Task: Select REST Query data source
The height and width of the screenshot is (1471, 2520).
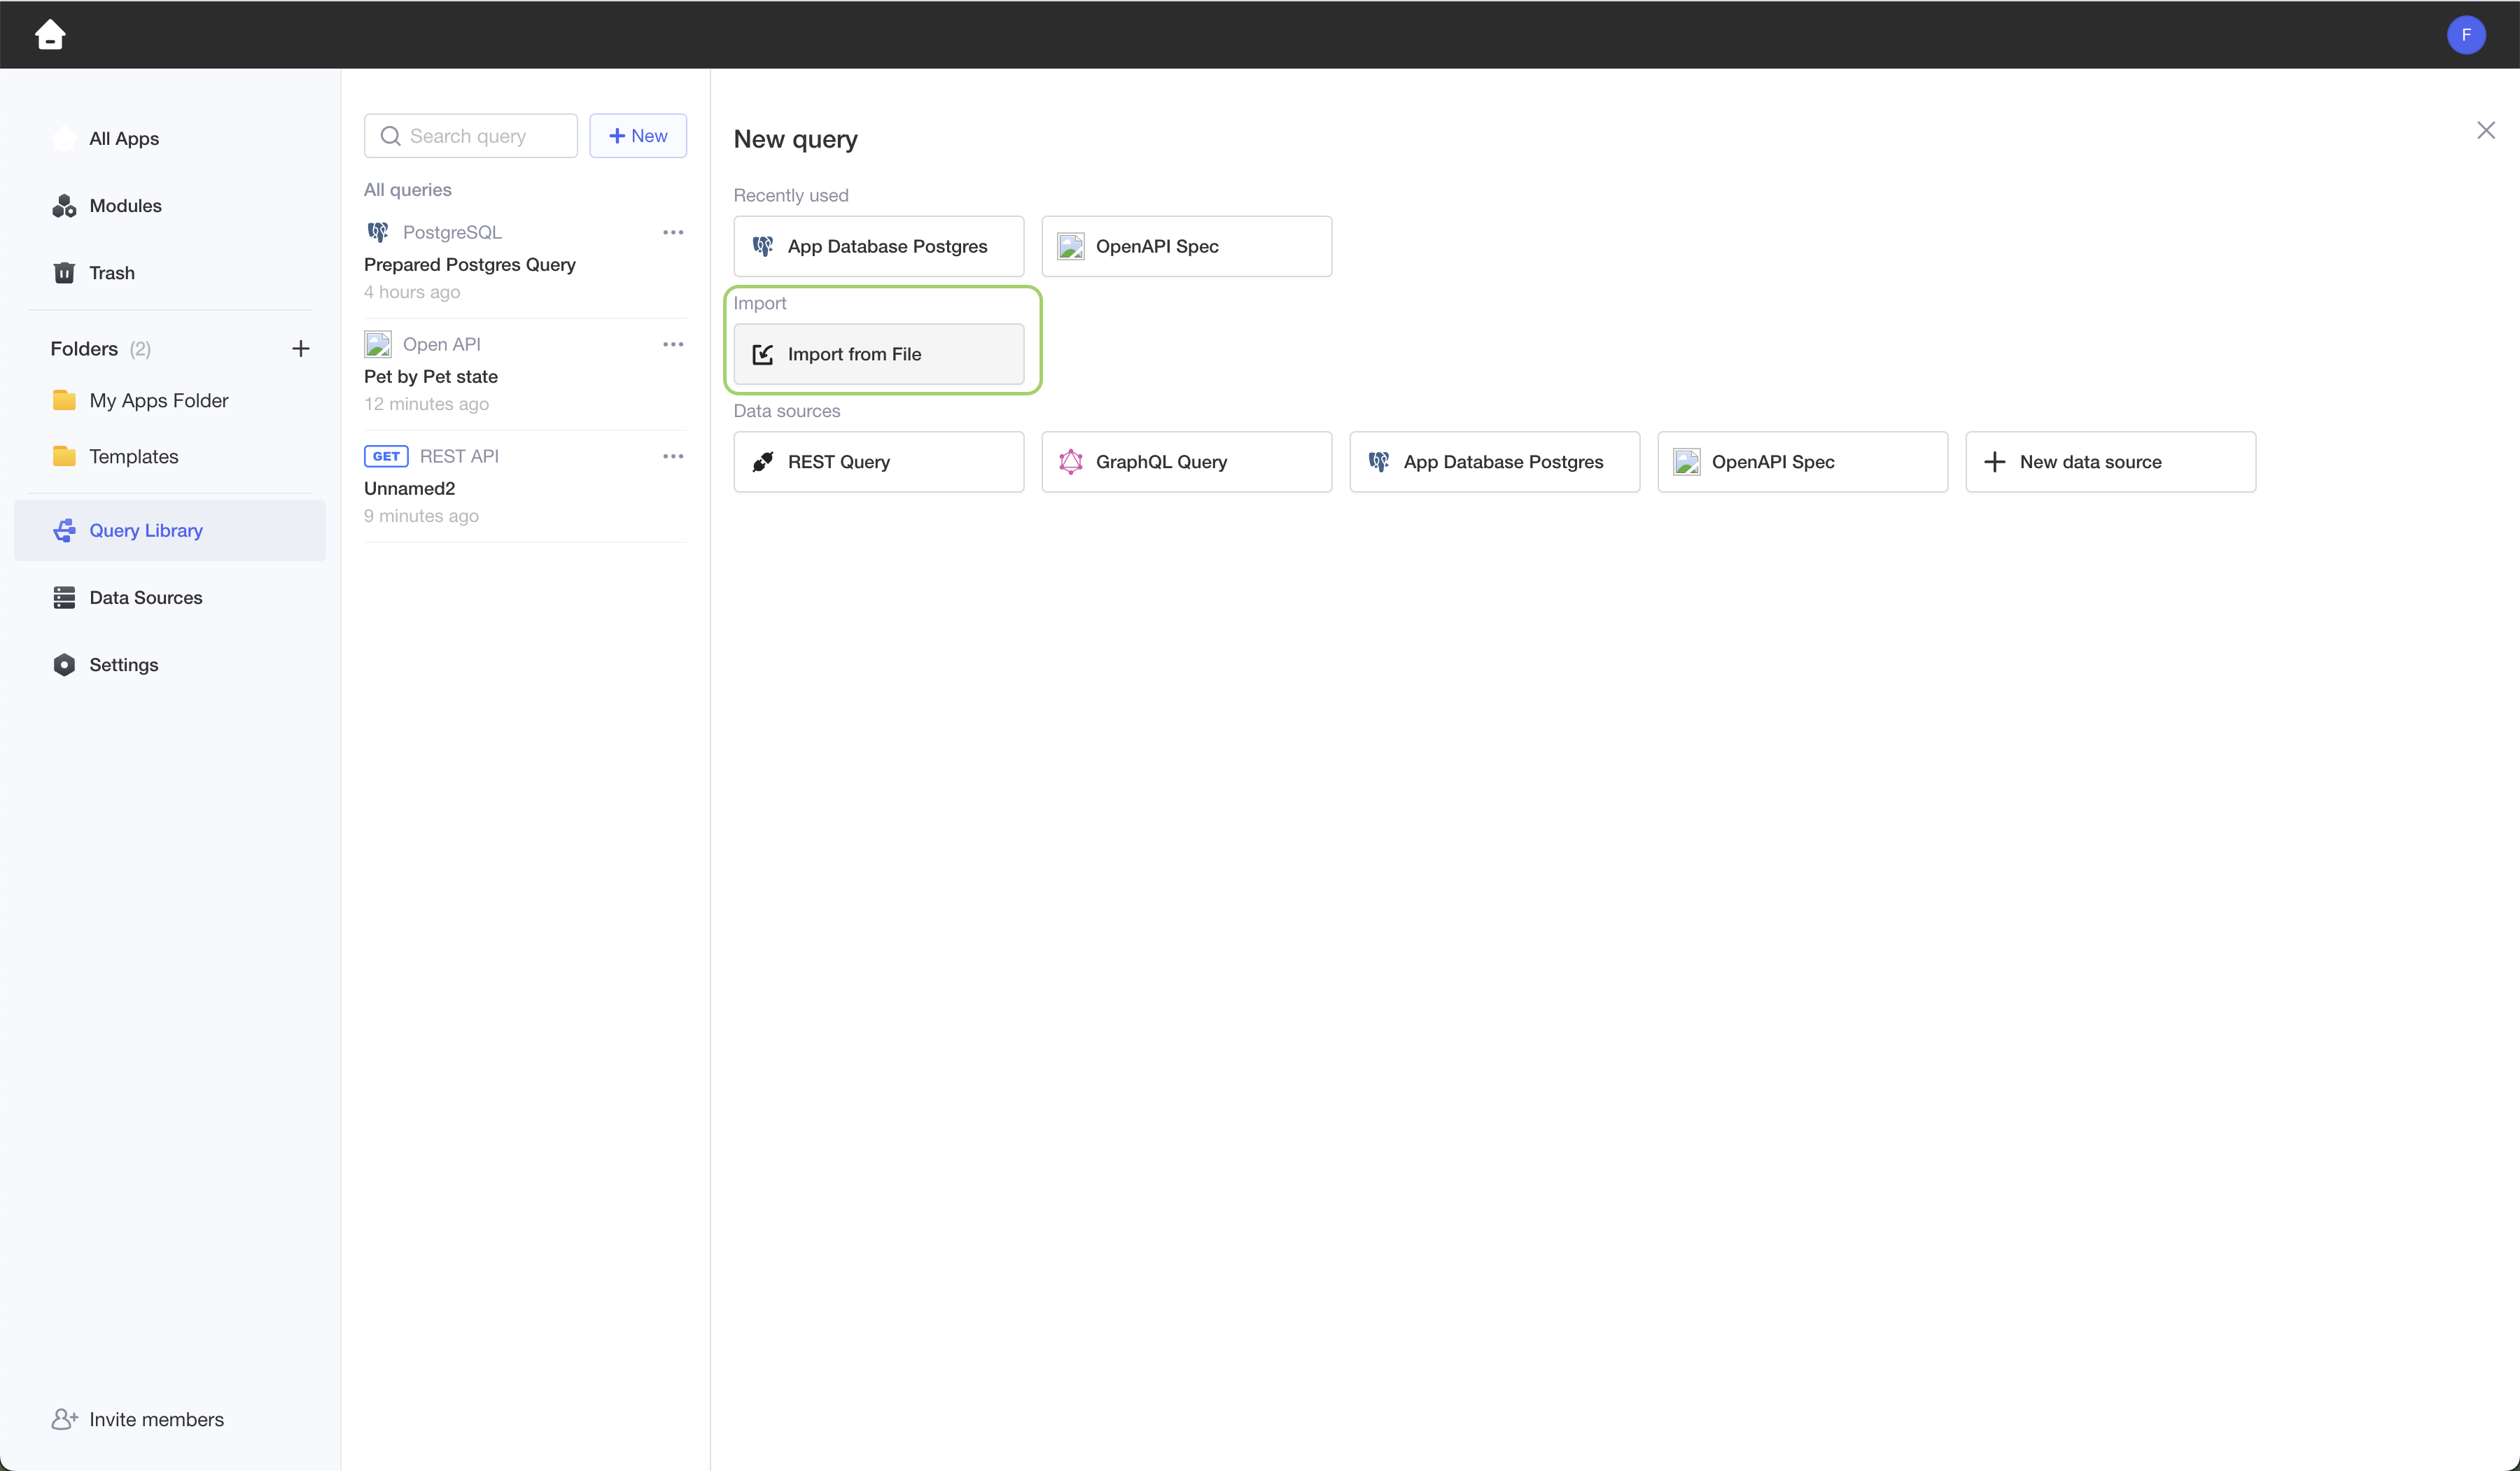Action: coord(878,462)
